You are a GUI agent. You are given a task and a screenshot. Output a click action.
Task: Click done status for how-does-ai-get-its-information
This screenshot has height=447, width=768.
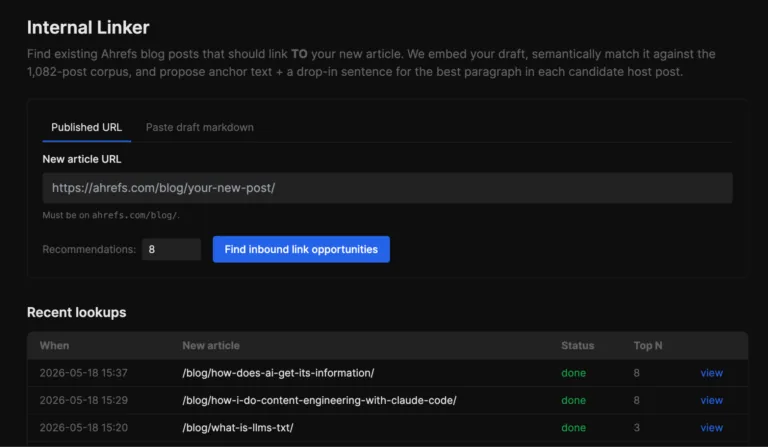[574, 373]
